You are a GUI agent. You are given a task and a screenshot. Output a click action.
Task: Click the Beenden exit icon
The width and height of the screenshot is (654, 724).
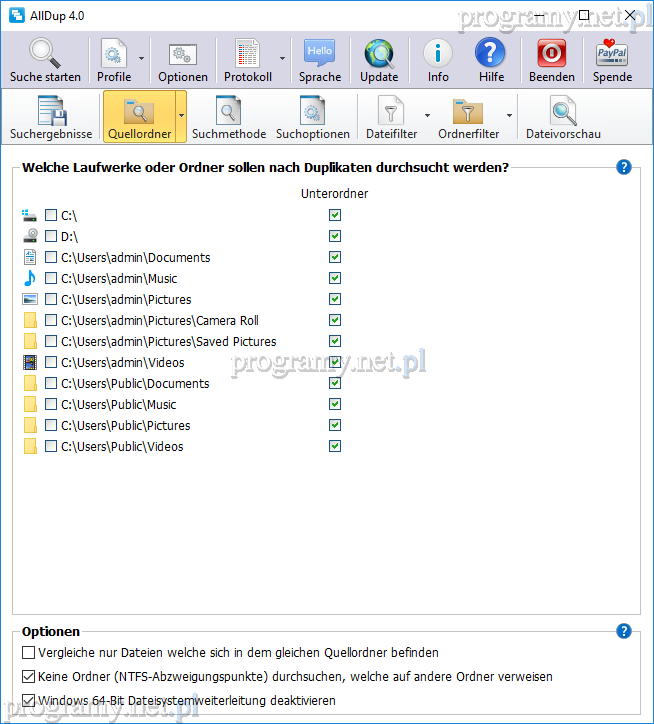click(551, 60)
